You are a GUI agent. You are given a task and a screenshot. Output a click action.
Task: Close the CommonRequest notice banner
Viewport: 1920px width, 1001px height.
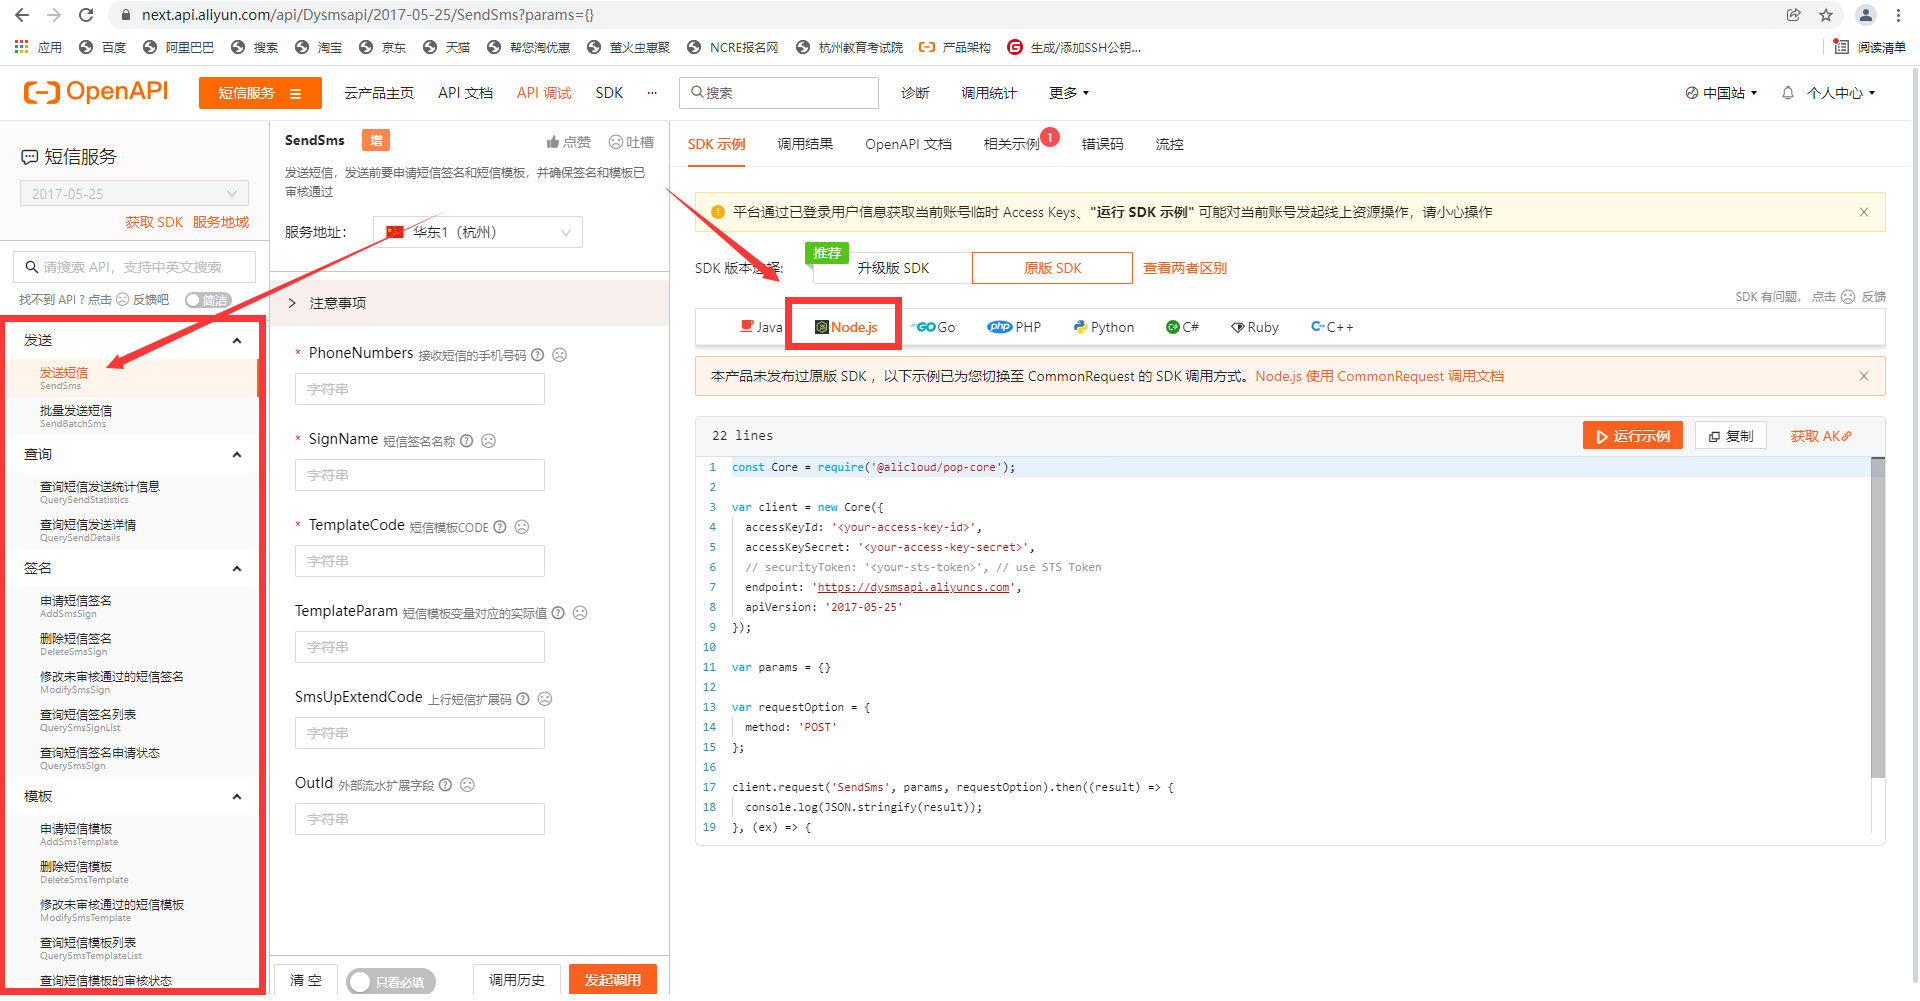coord(1864,376)
